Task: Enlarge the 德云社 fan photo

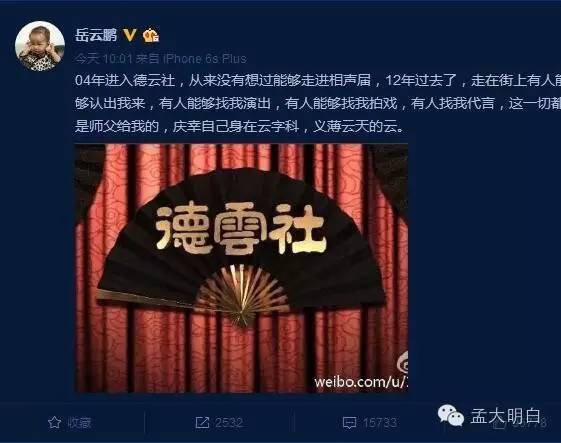Action: pyautogui.click(x=241, y=268)
